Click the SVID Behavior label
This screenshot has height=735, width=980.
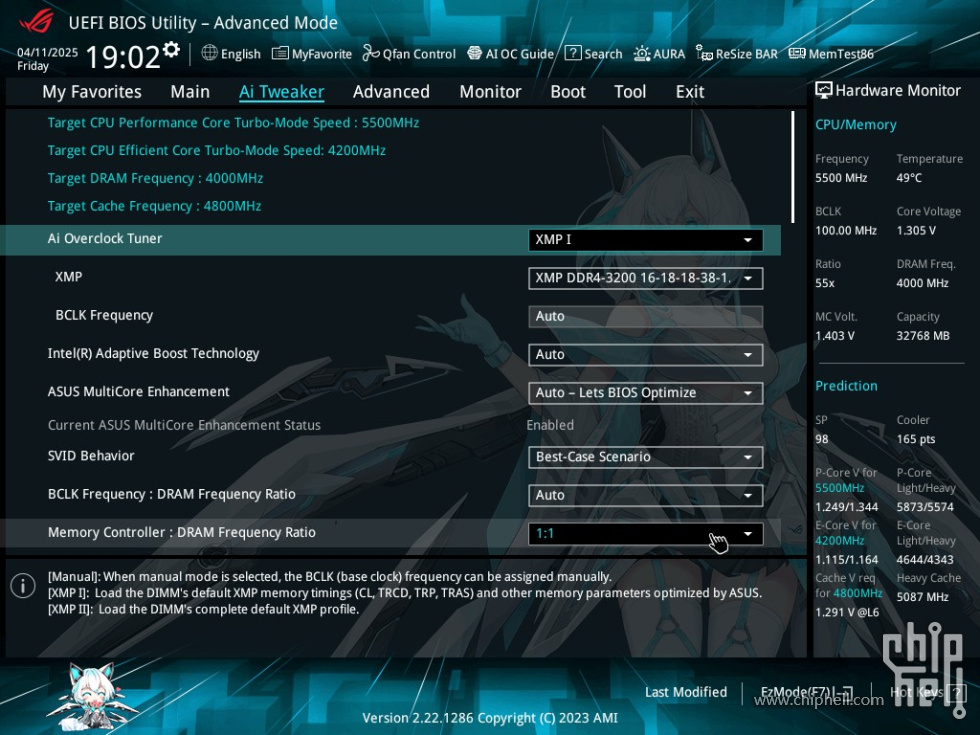point(91,456)
